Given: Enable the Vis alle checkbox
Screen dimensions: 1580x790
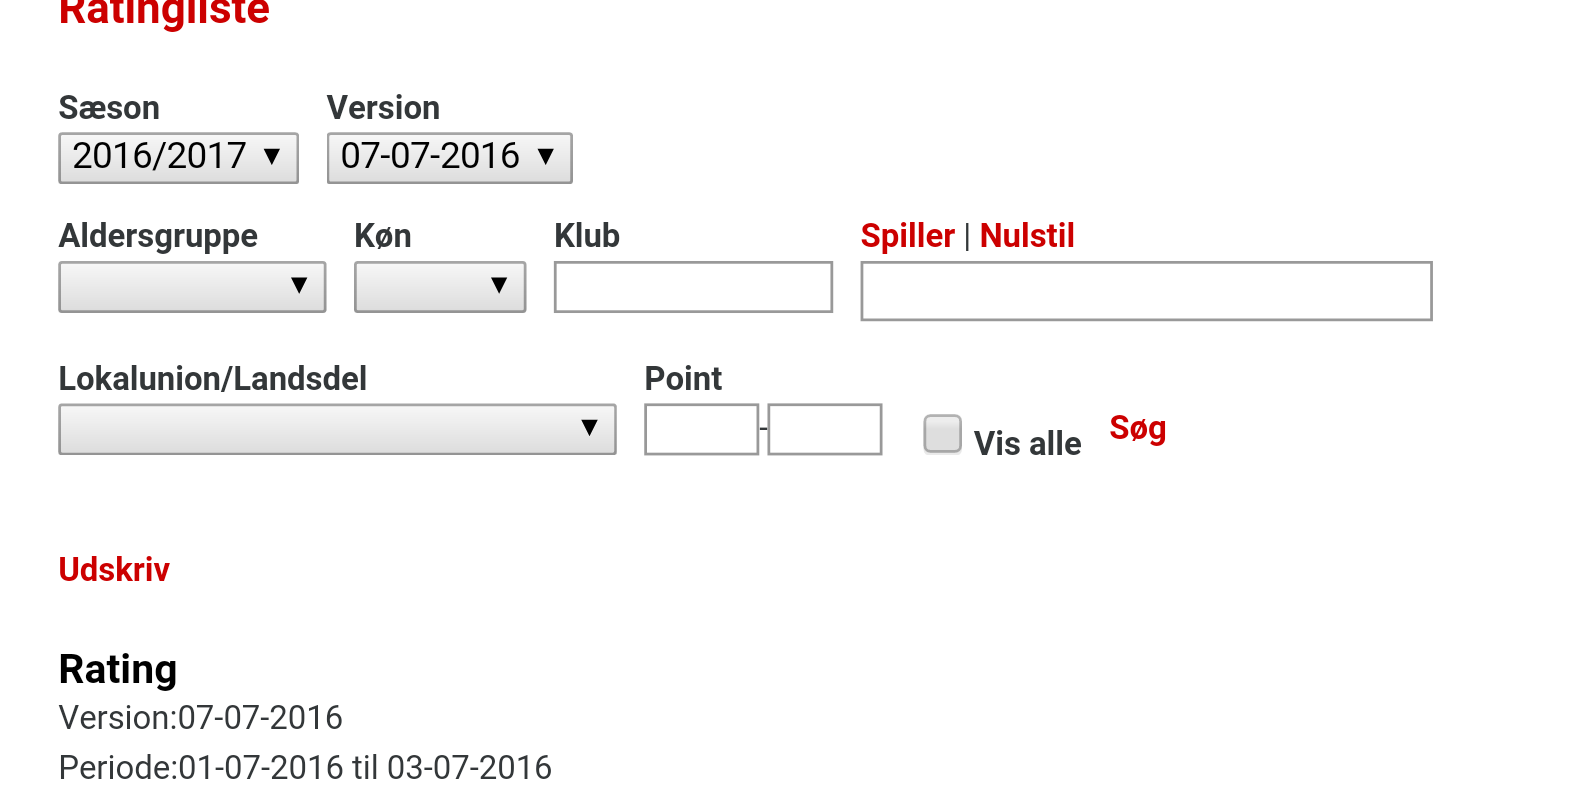Looking at the screenshot, I should point(942,434).
